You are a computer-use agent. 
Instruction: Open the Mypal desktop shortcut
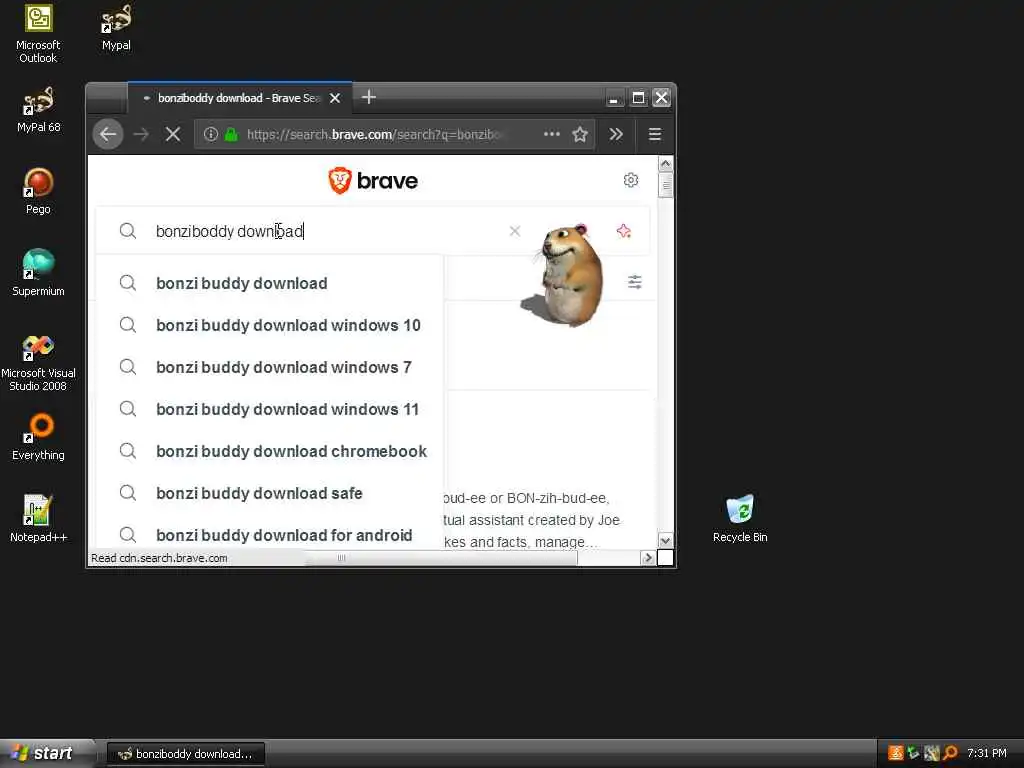[x=116, y=27]
